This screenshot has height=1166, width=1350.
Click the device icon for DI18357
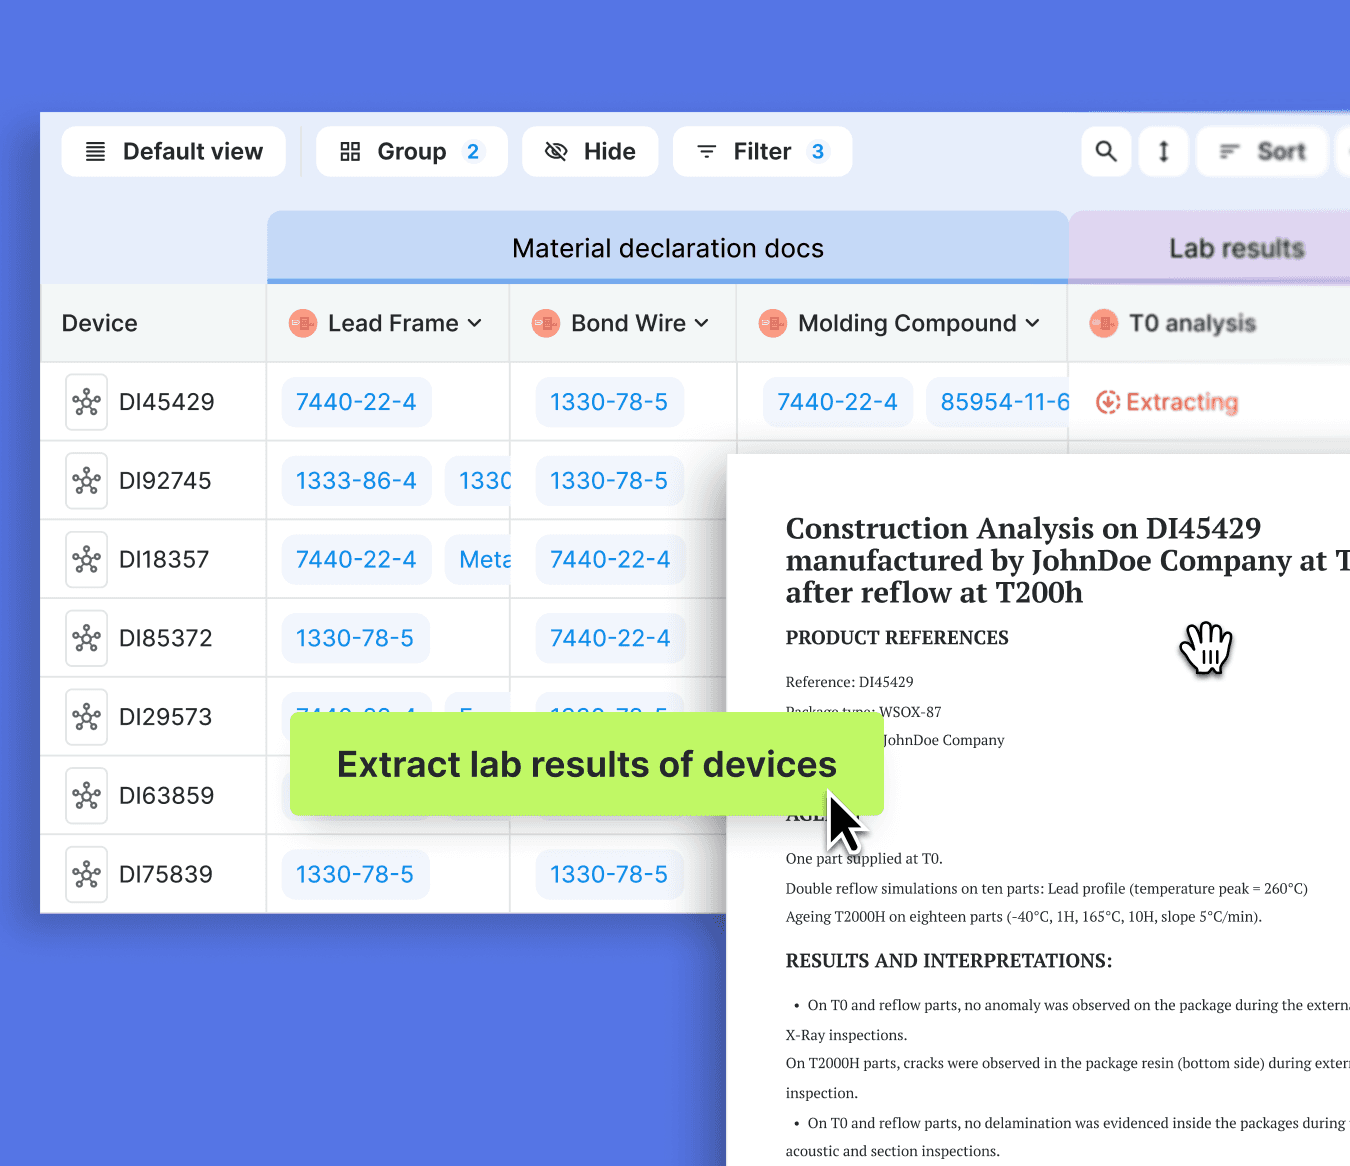[x=87, y=560]
